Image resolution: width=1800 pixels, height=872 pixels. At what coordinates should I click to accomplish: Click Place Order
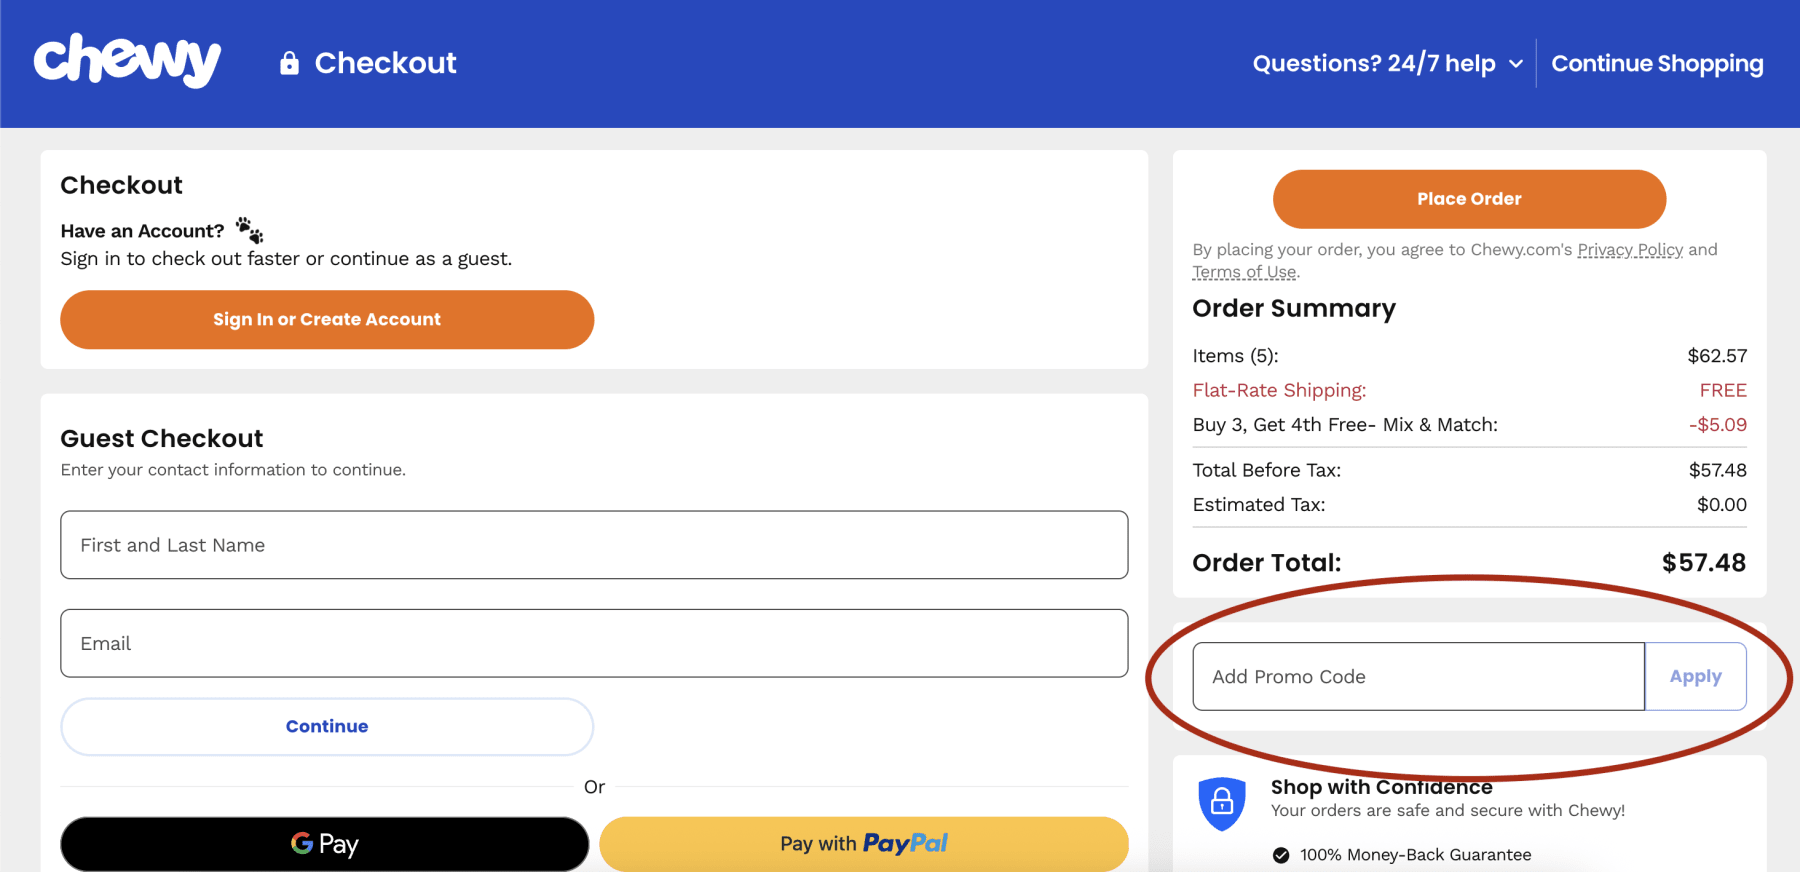(x=1469, y=198)
